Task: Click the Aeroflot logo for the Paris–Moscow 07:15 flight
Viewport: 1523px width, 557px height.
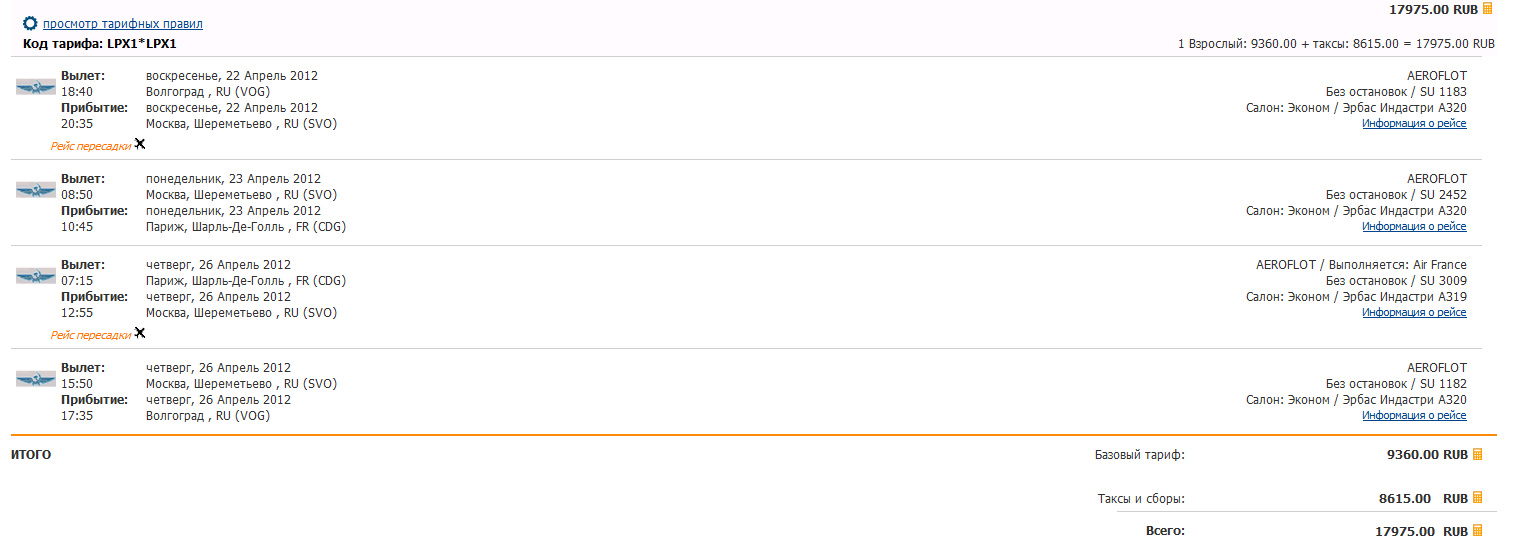Action: pyautogui.click(x=36, y=276)
